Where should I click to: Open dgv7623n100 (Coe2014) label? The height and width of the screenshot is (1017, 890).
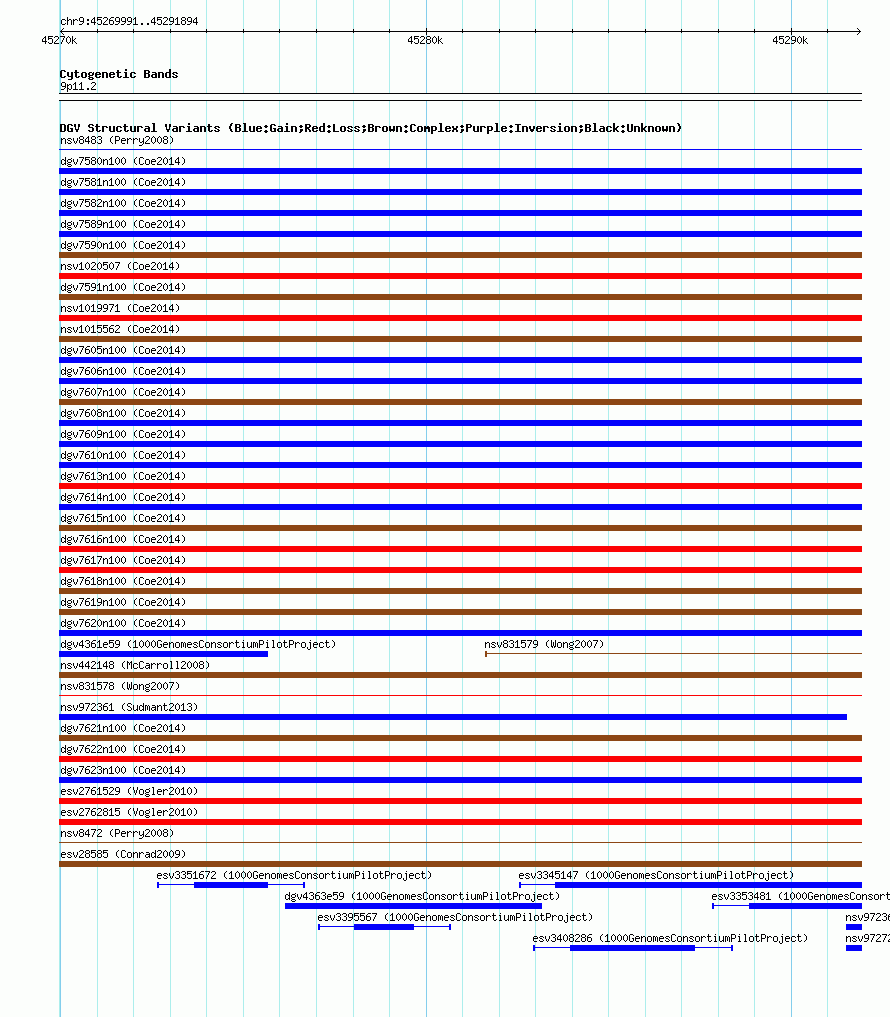tap(123, 771)
